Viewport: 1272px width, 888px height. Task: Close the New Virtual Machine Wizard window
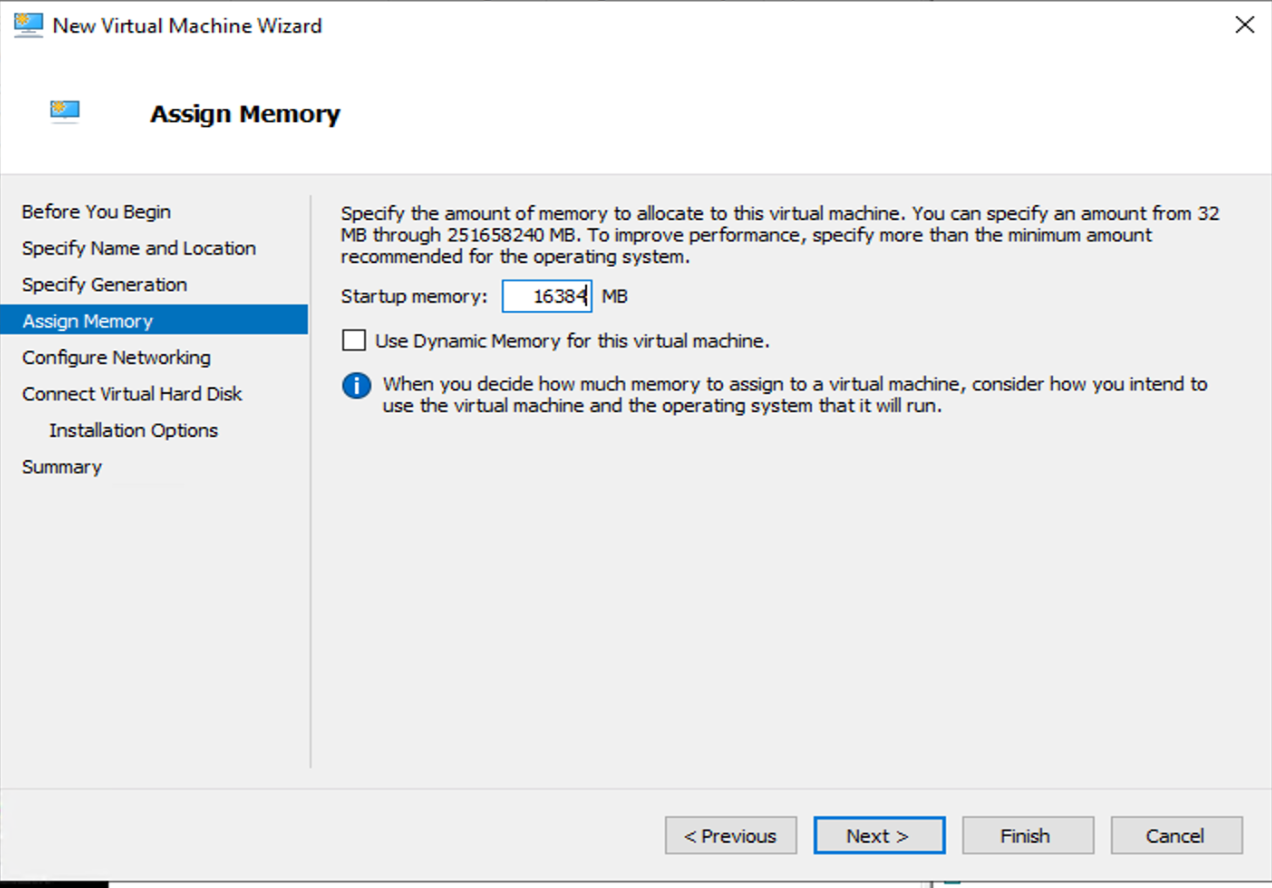tap(1244, 26)
